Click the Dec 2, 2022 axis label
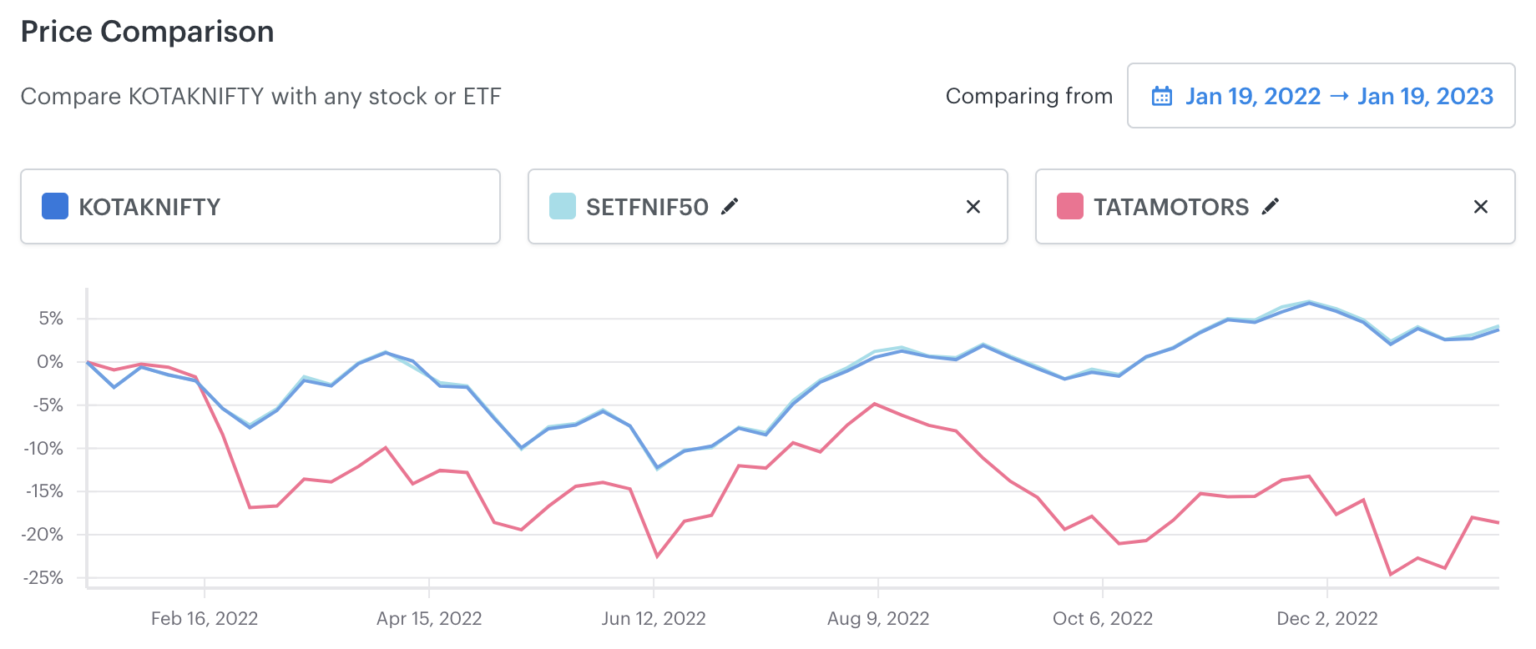This screenshot has width=1536, height=649. click(x=1326, y=618)
